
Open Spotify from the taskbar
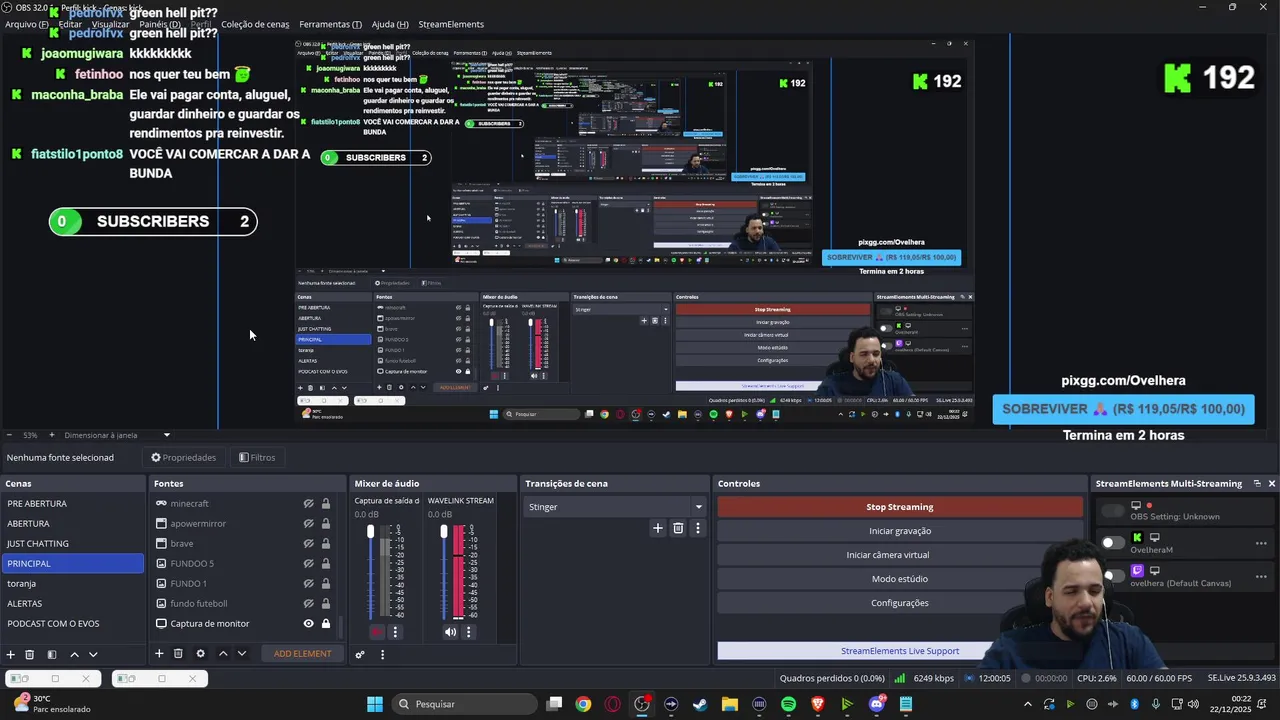[788, 704]
